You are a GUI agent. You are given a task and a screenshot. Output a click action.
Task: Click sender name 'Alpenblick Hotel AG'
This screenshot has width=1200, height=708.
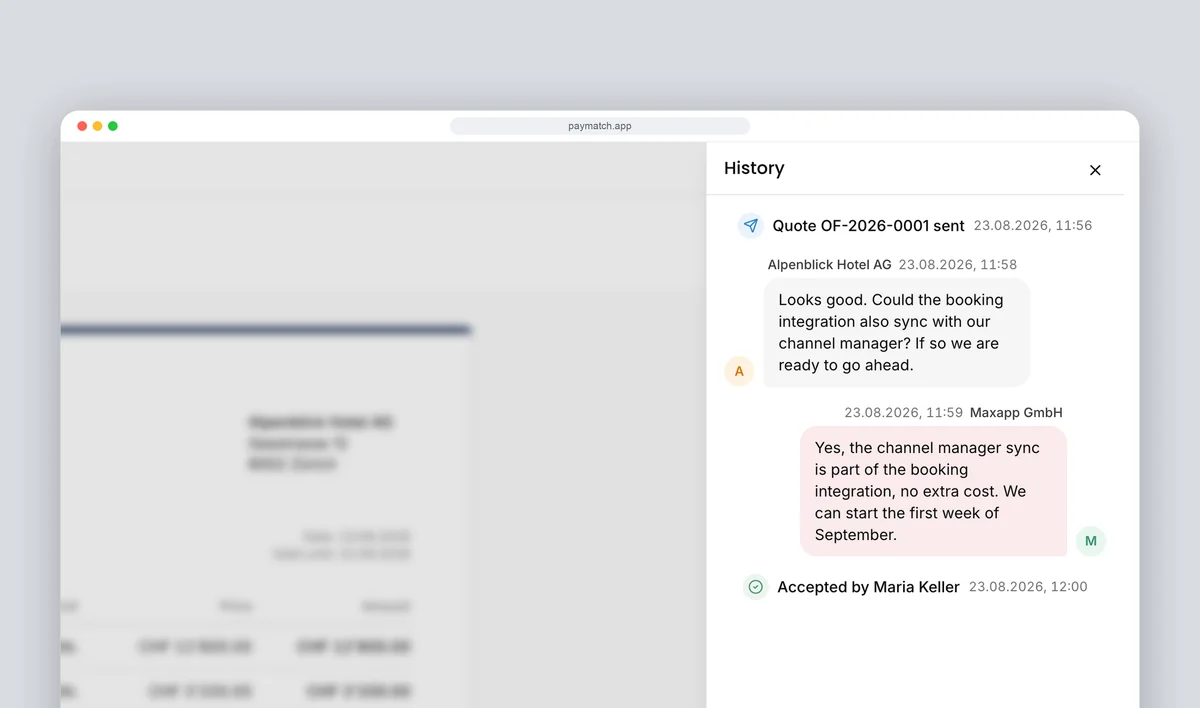[829, 265]
